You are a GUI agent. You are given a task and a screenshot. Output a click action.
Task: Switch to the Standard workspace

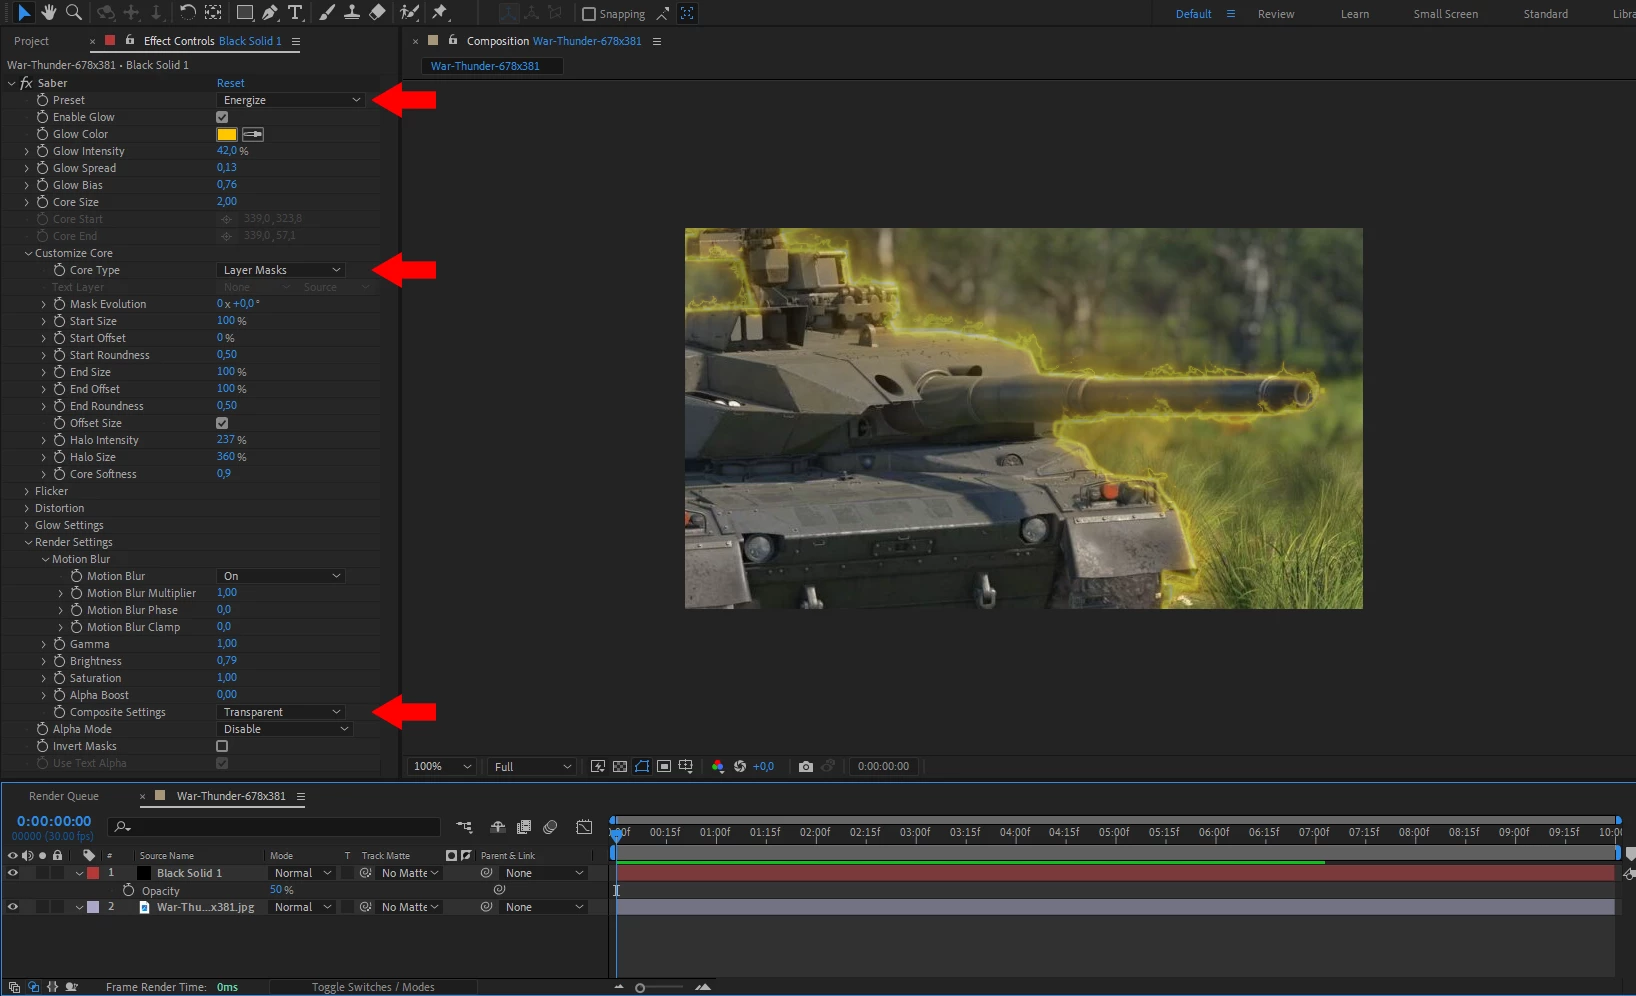(1545, 14)
